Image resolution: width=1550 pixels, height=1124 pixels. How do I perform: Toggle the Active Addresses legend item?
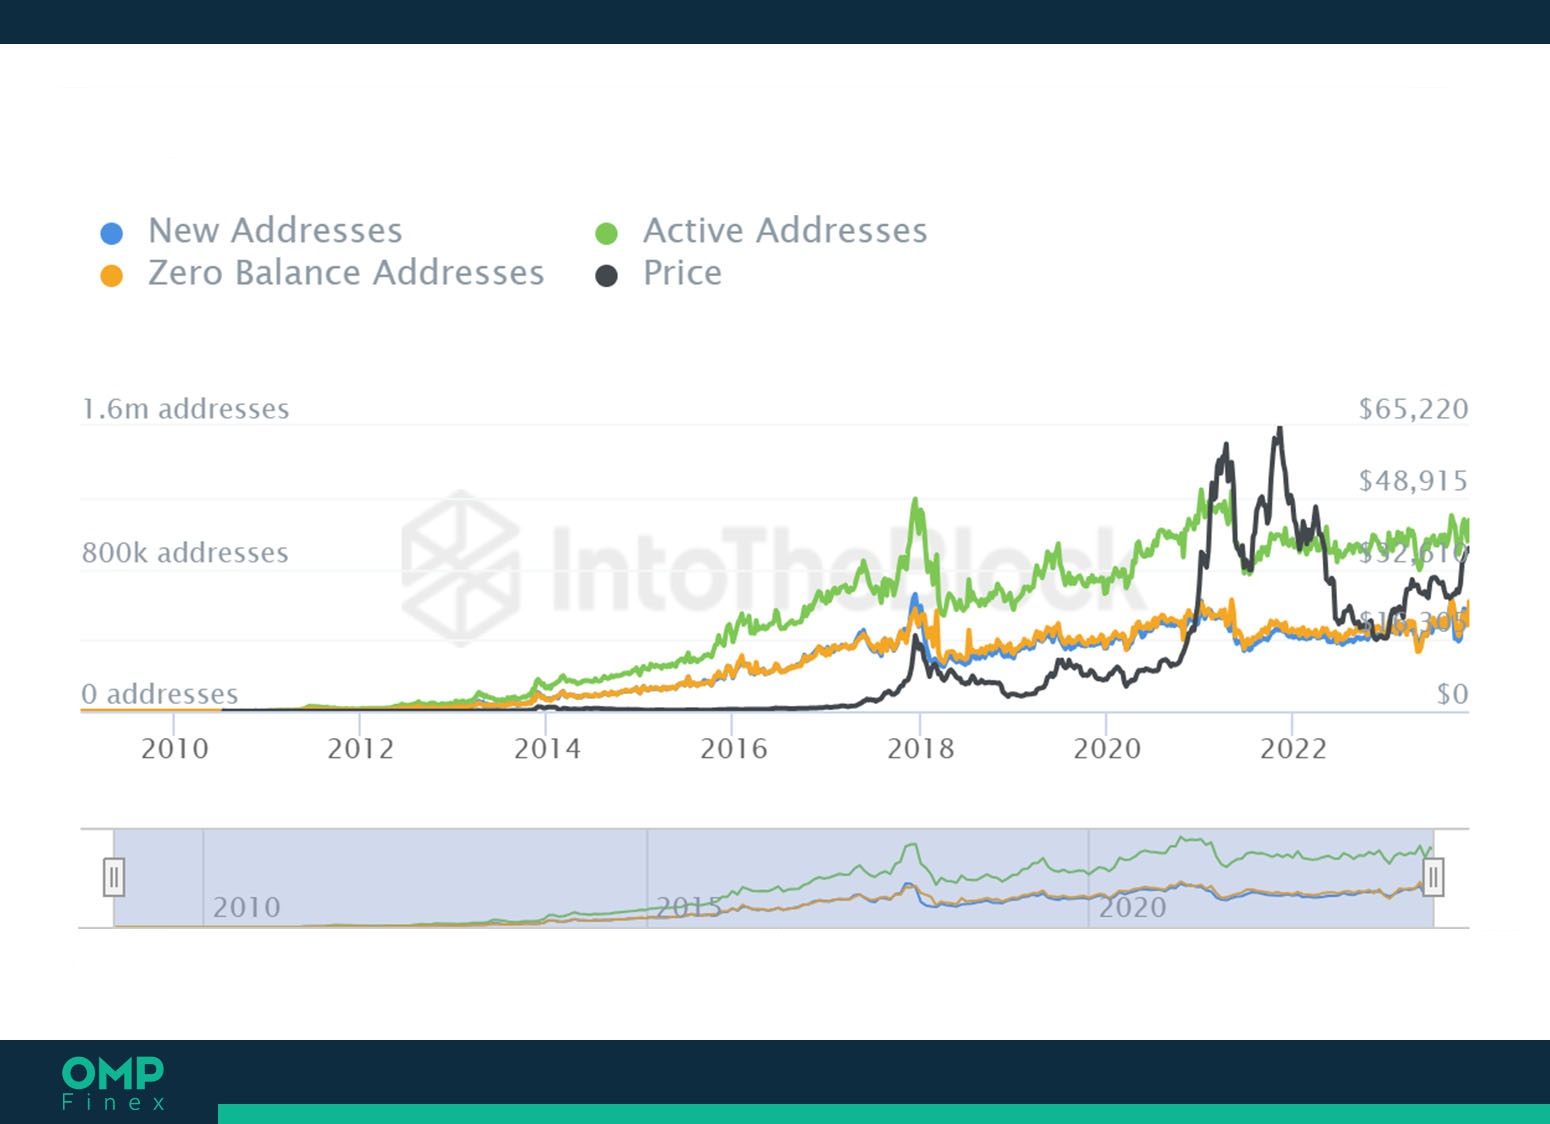(762, 231)
